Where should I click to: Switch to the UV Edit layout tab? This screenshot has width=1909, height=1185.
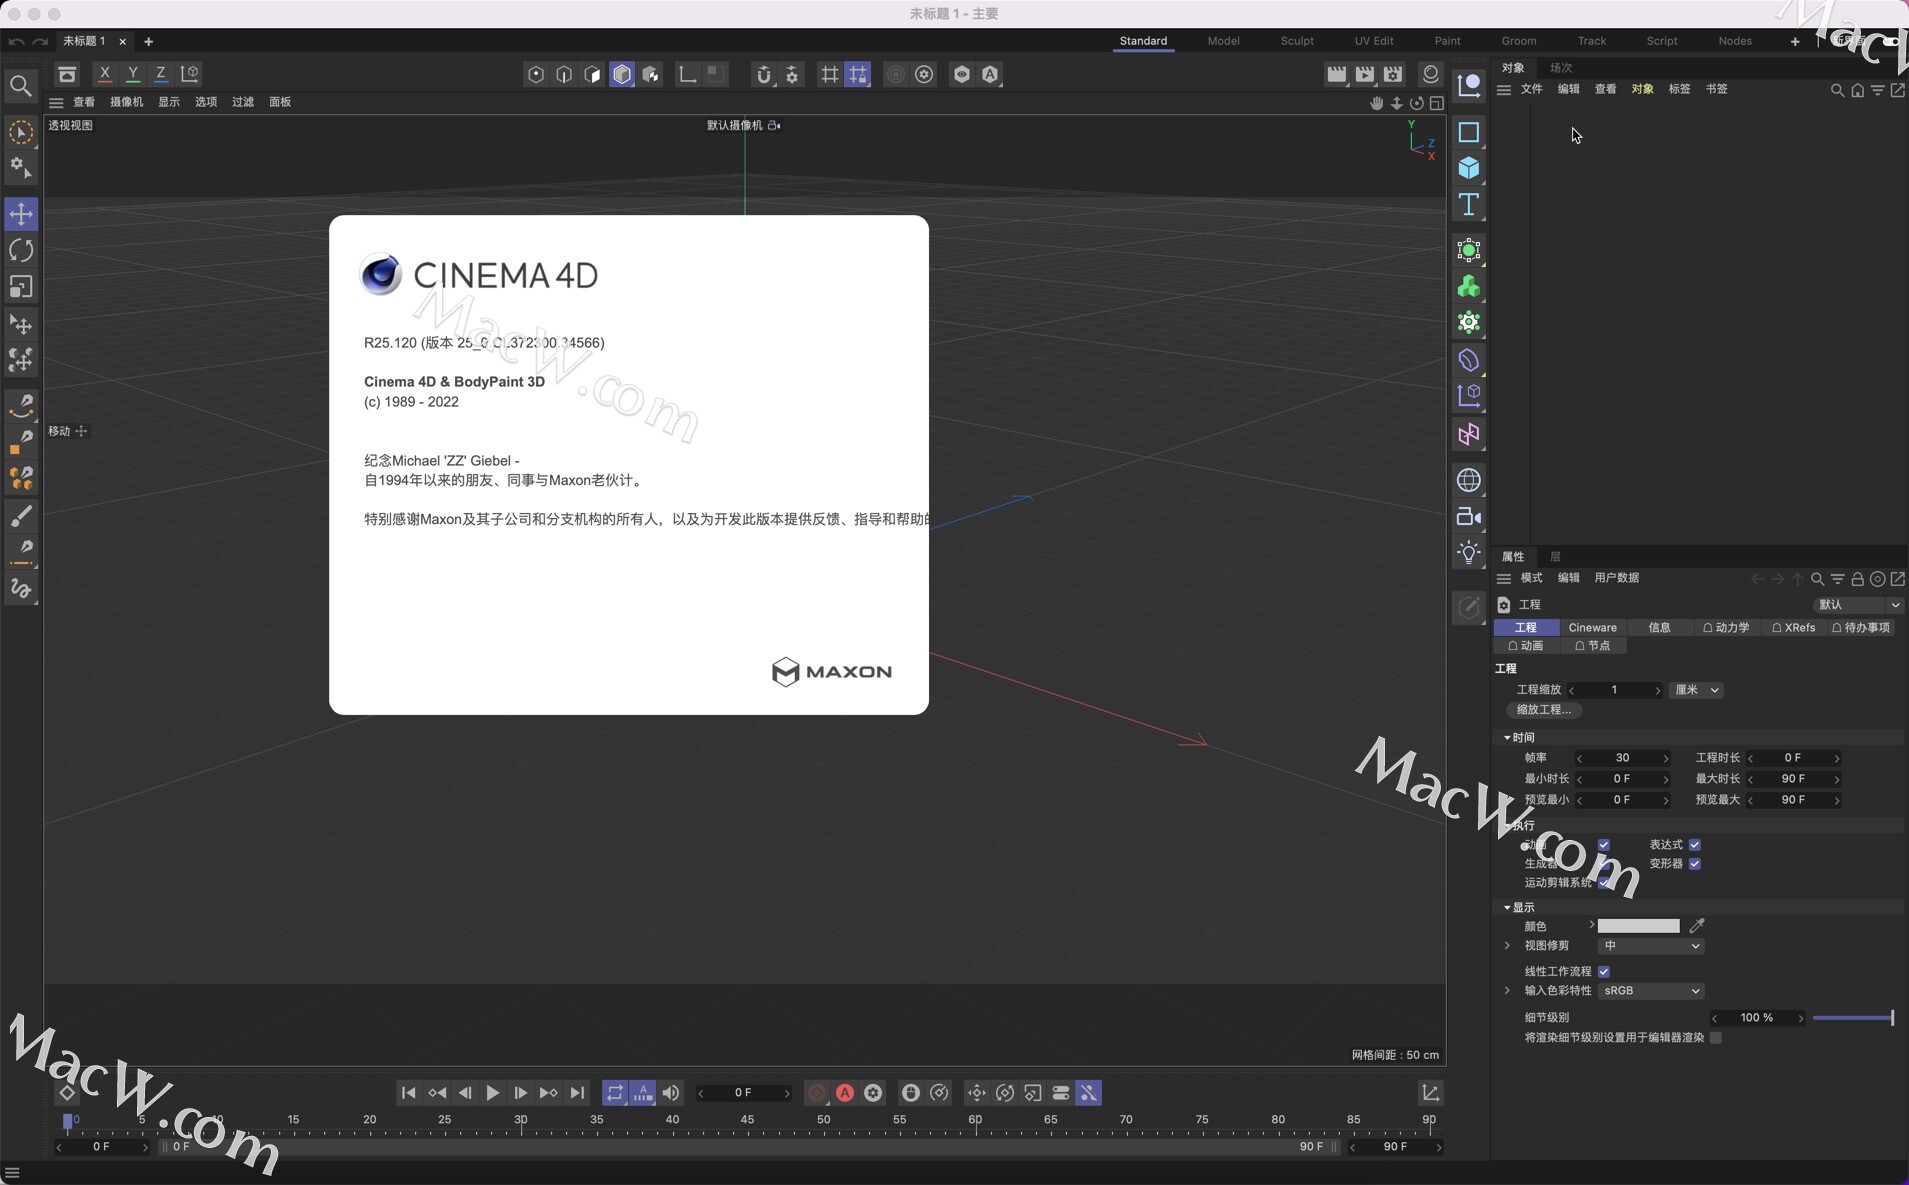click(x=1374, y=41)
